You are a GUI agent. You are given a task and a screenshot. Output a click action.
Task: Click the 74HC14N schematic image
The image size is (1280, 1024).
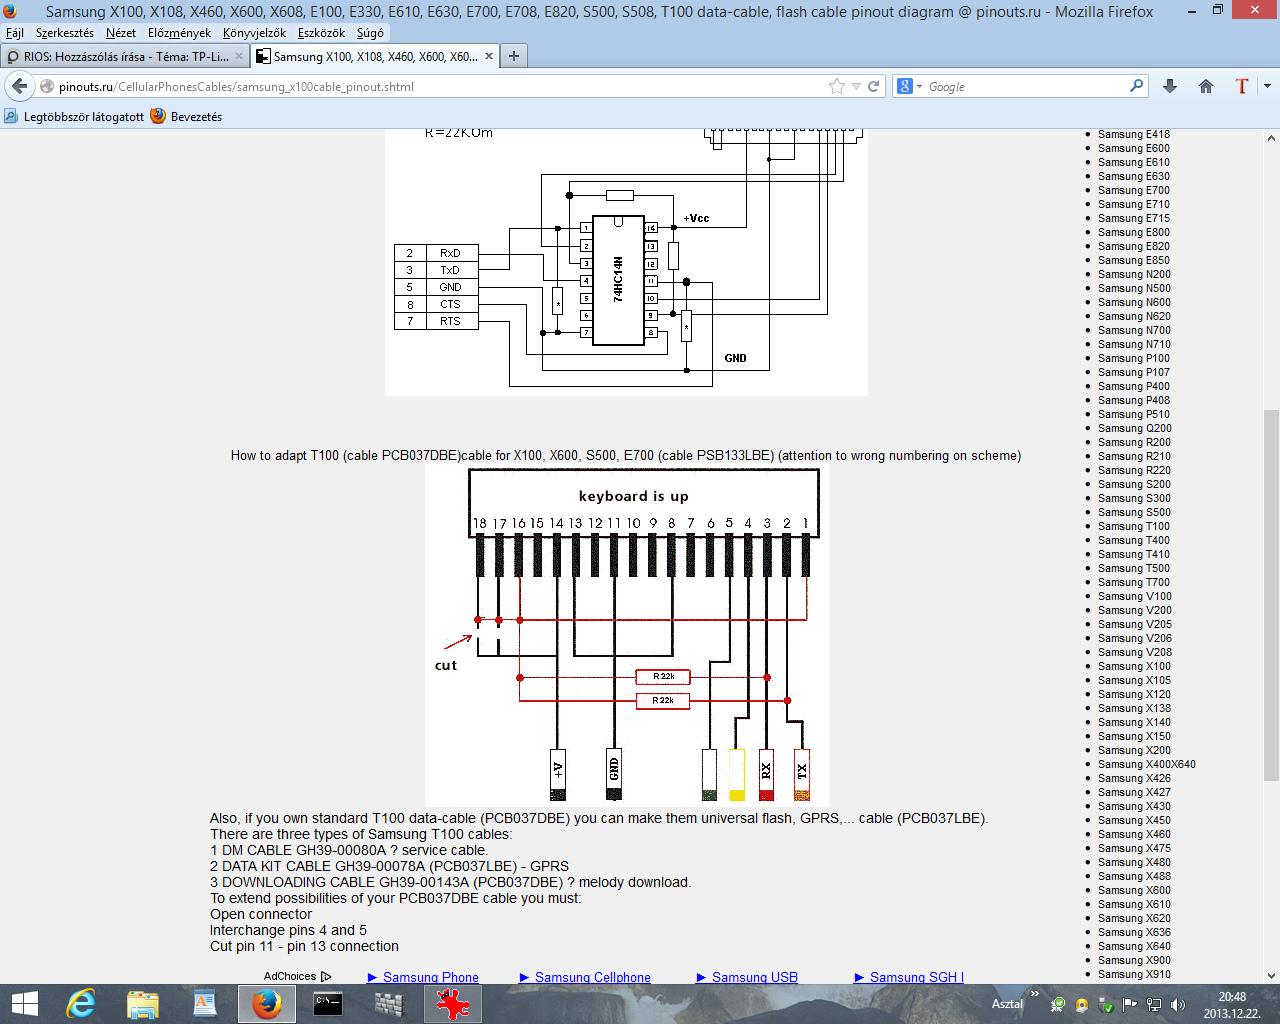click(x=626, y=263)
